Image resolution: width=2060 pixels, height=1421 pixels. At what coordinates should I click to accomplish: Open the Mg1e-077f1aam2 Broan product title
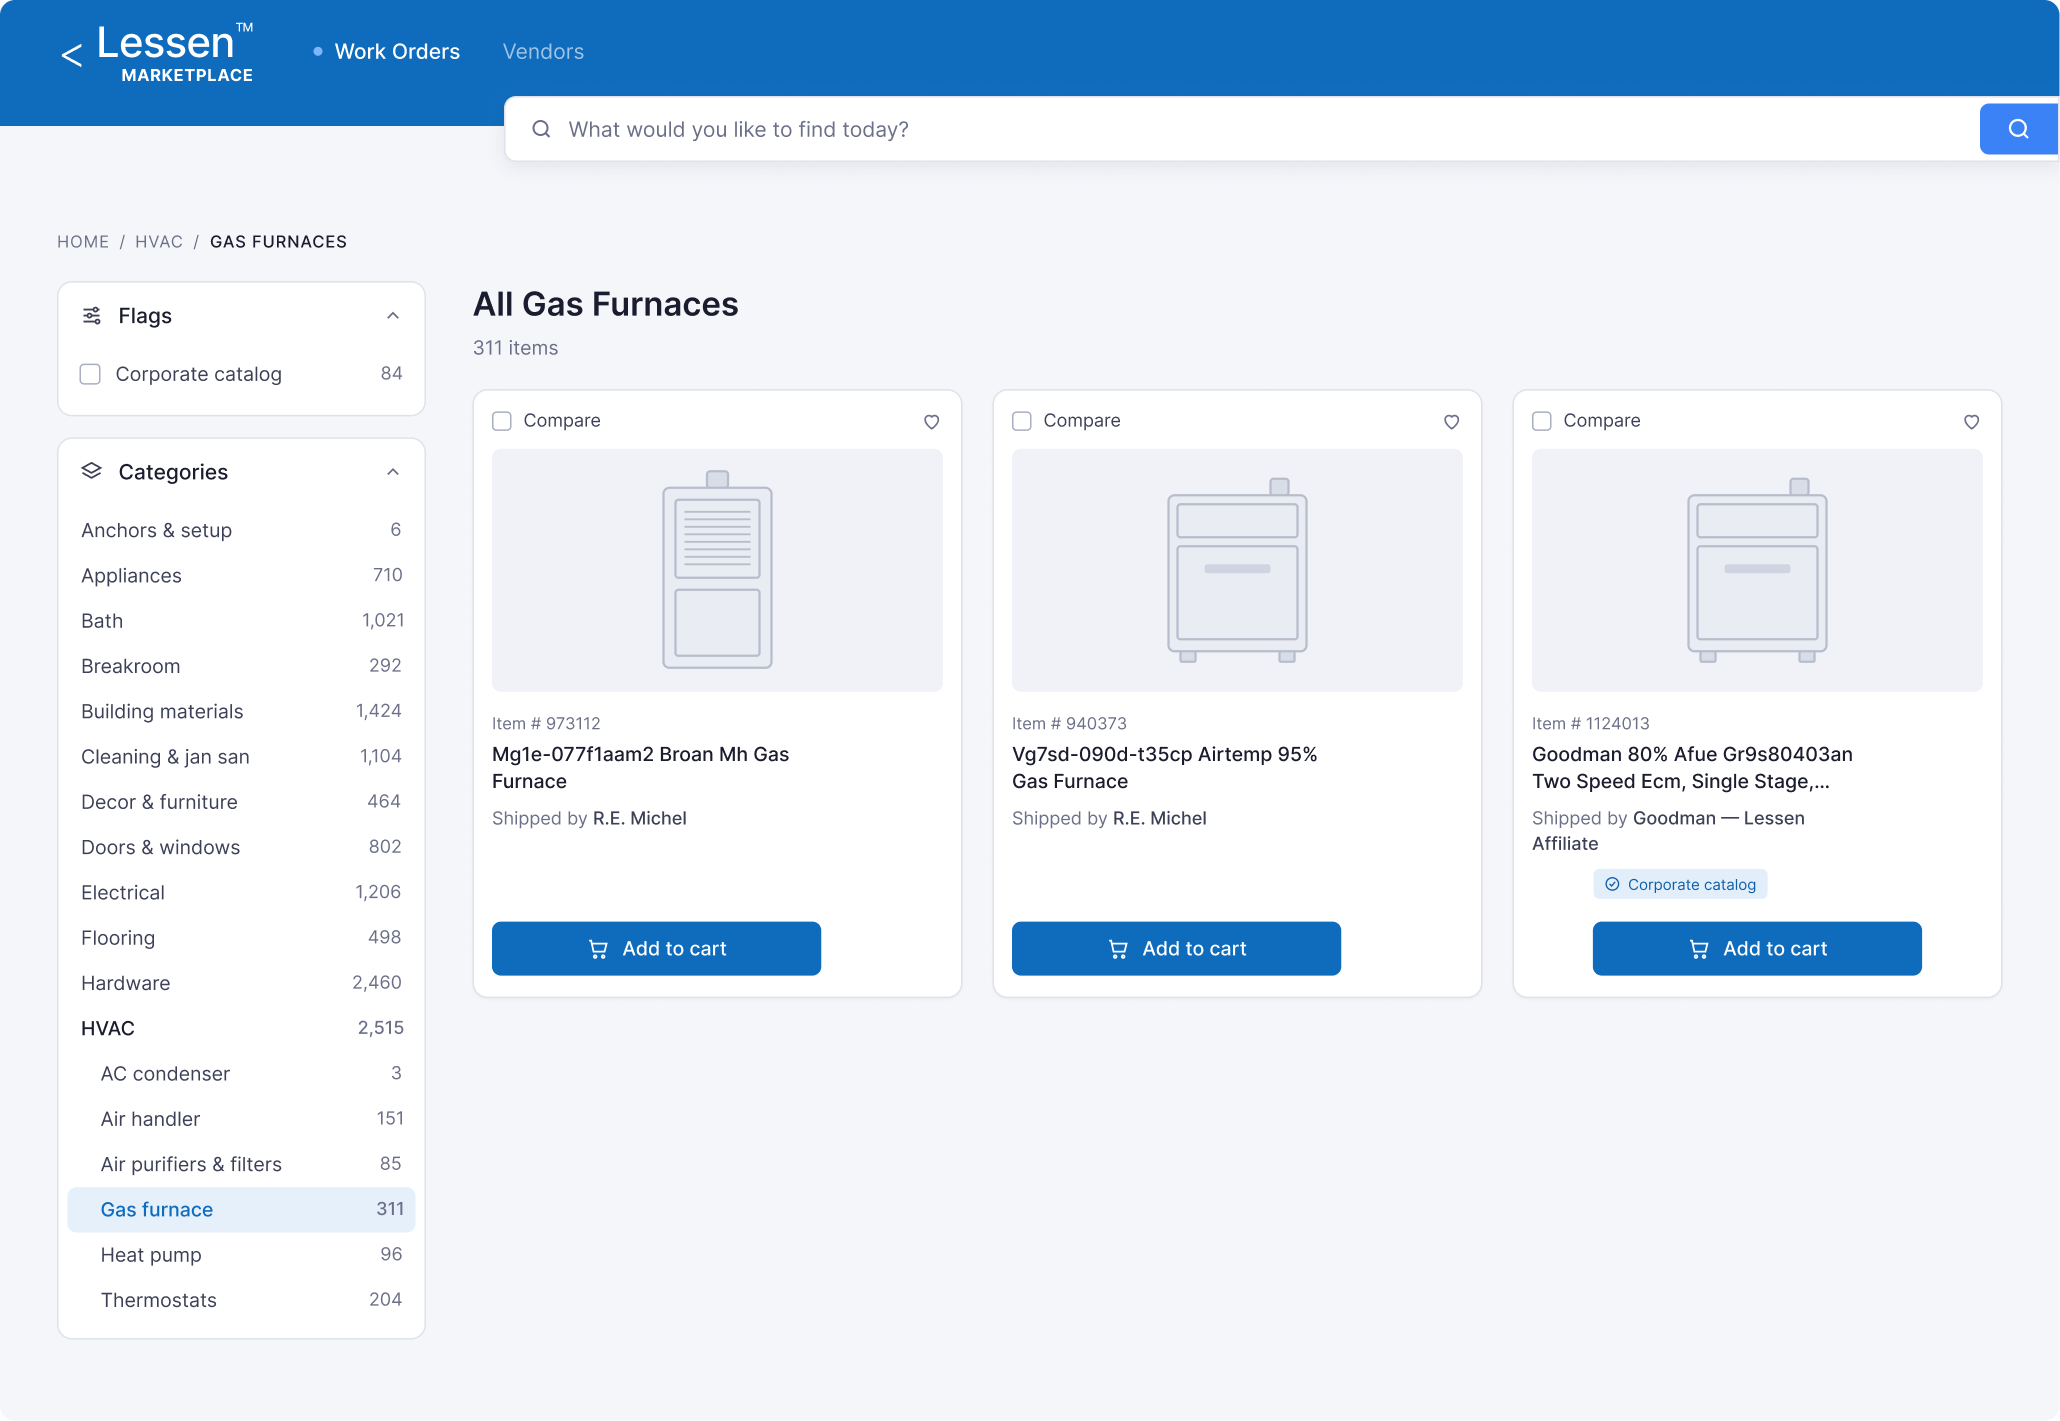pos(640,768)
